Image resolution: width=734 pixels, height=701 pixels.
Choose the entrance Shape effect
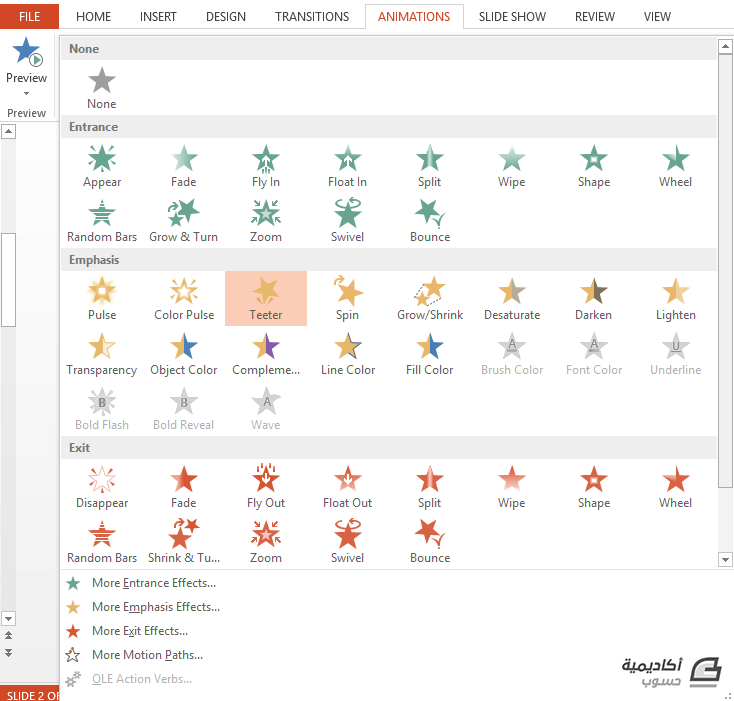tap(594, 166)
